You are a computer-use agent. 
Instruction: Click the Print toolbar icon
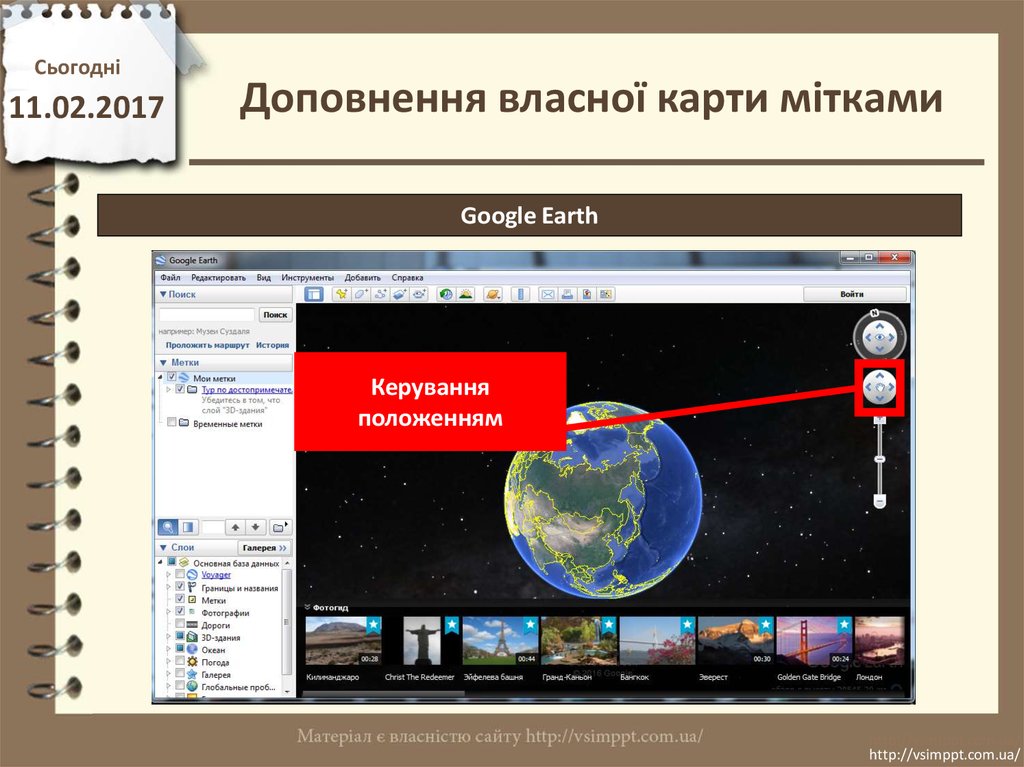tap(567, 294)
